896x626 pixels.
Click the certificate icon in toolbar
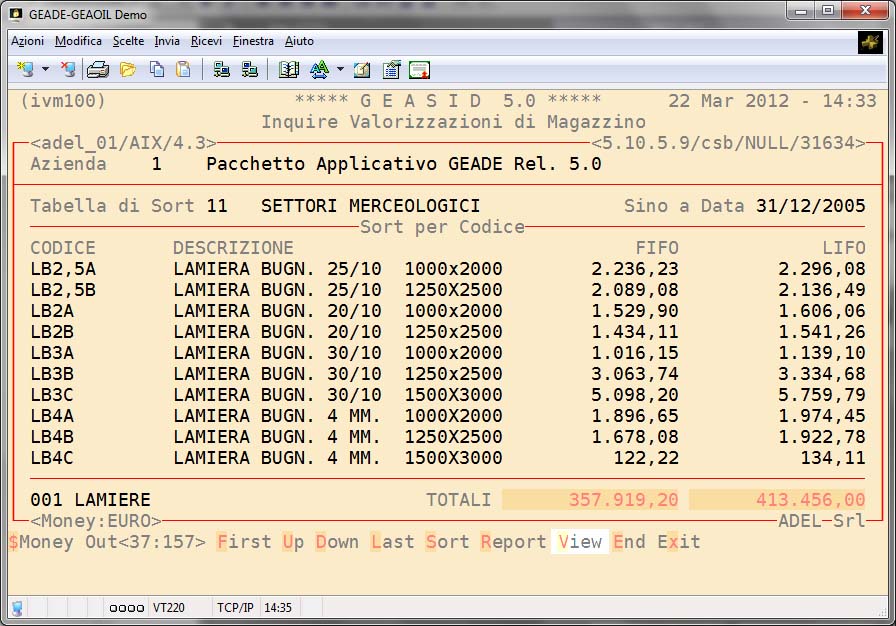click(x=419, y=69)
